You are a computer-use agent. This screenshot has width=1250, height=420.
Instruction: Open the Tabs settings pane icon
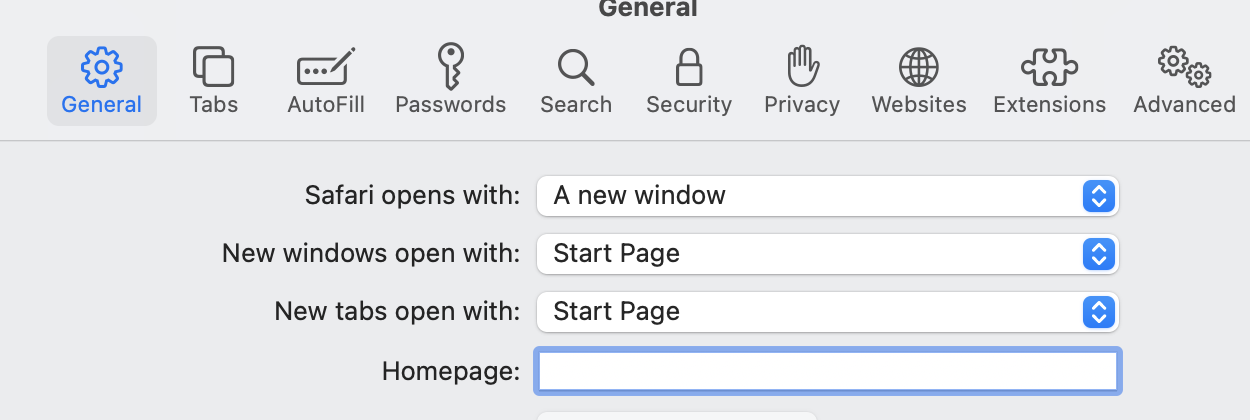point(213,67)
